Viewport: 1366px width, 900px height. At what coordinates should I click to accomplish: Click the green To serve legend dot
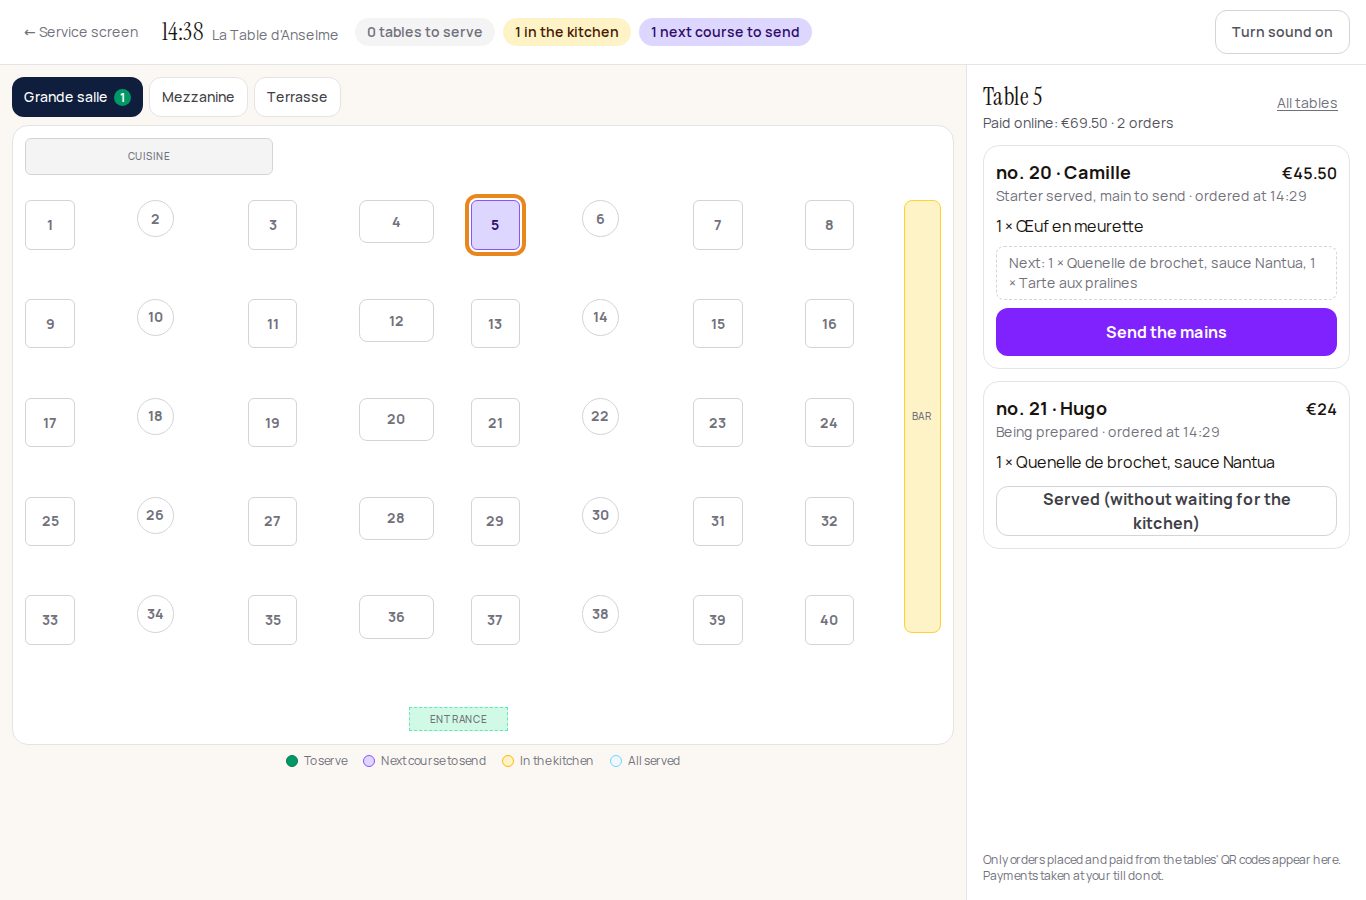[x=292, y=761]
